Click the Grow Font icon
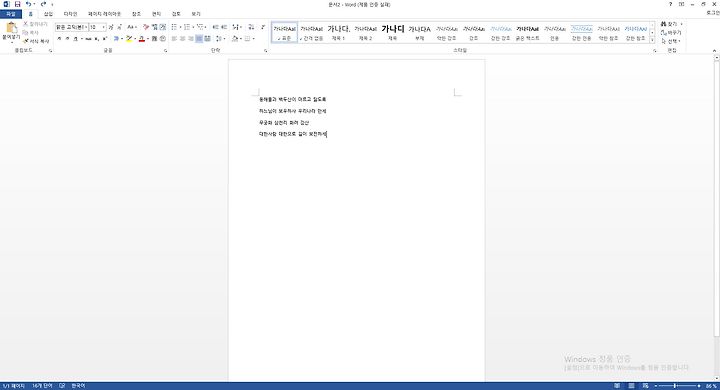The image size is (720, 390). (x=111, y=27)
